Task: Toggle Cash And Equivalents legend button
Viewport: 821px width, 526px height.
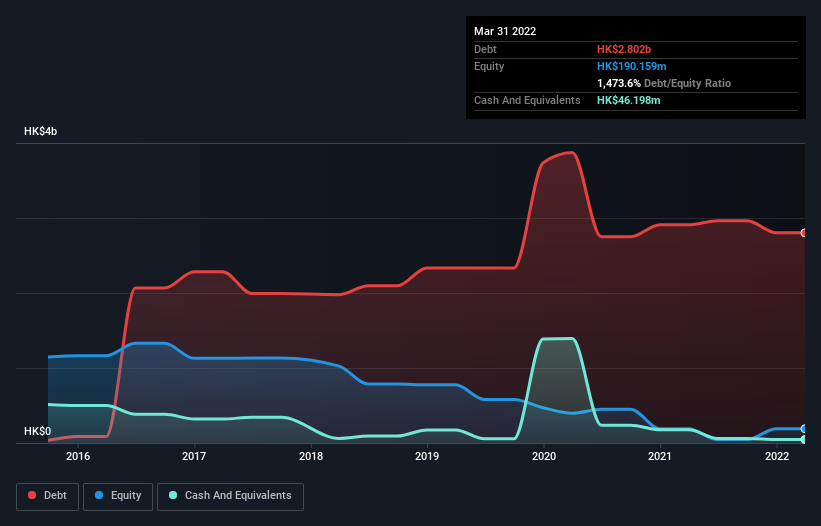Action: coord(230,496)
